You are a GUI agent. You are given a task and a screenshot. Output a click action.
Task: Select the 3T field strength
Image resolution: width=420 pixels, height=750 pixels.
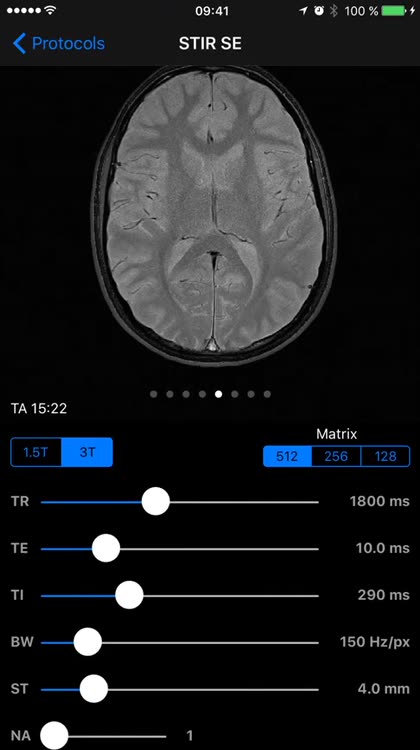88,452
